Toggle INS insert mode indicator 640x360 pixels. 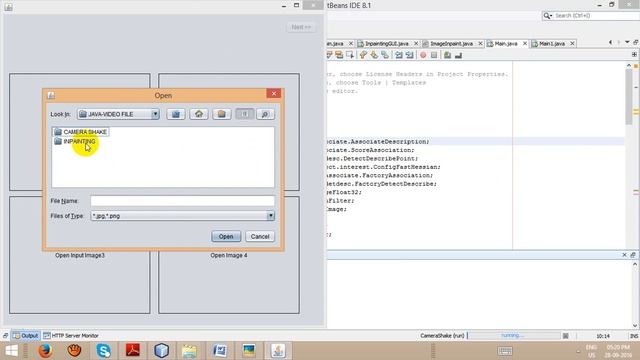point(634,336)
